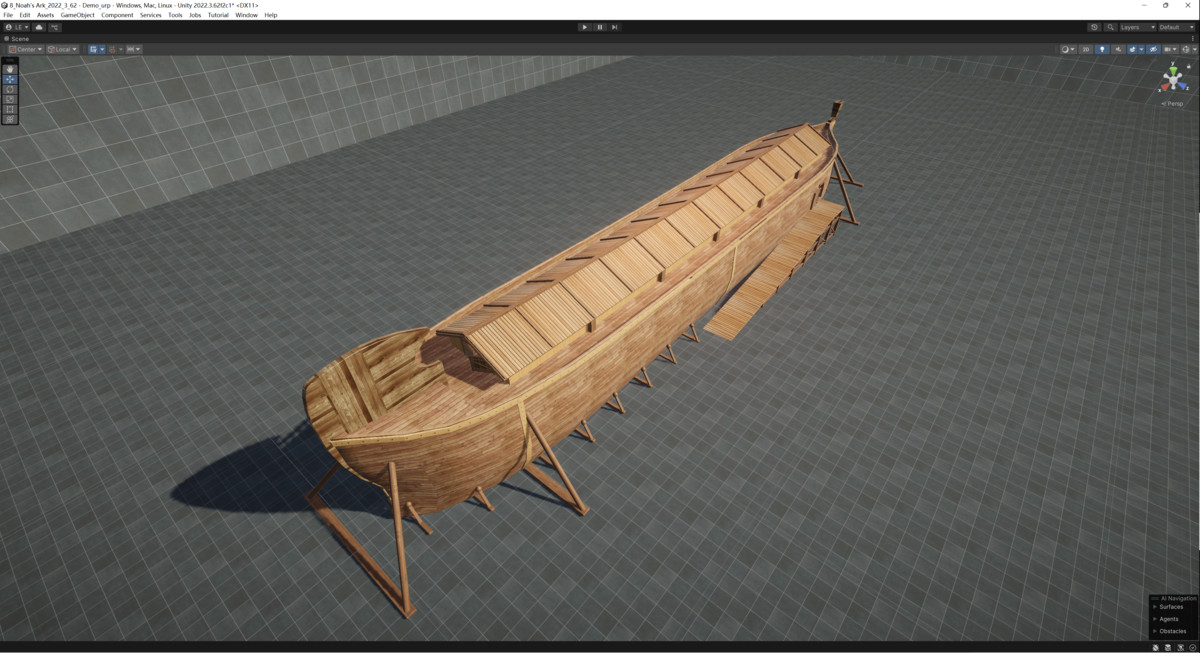Click the green Y axis gizmo cone

click(x=1175, y=68)
